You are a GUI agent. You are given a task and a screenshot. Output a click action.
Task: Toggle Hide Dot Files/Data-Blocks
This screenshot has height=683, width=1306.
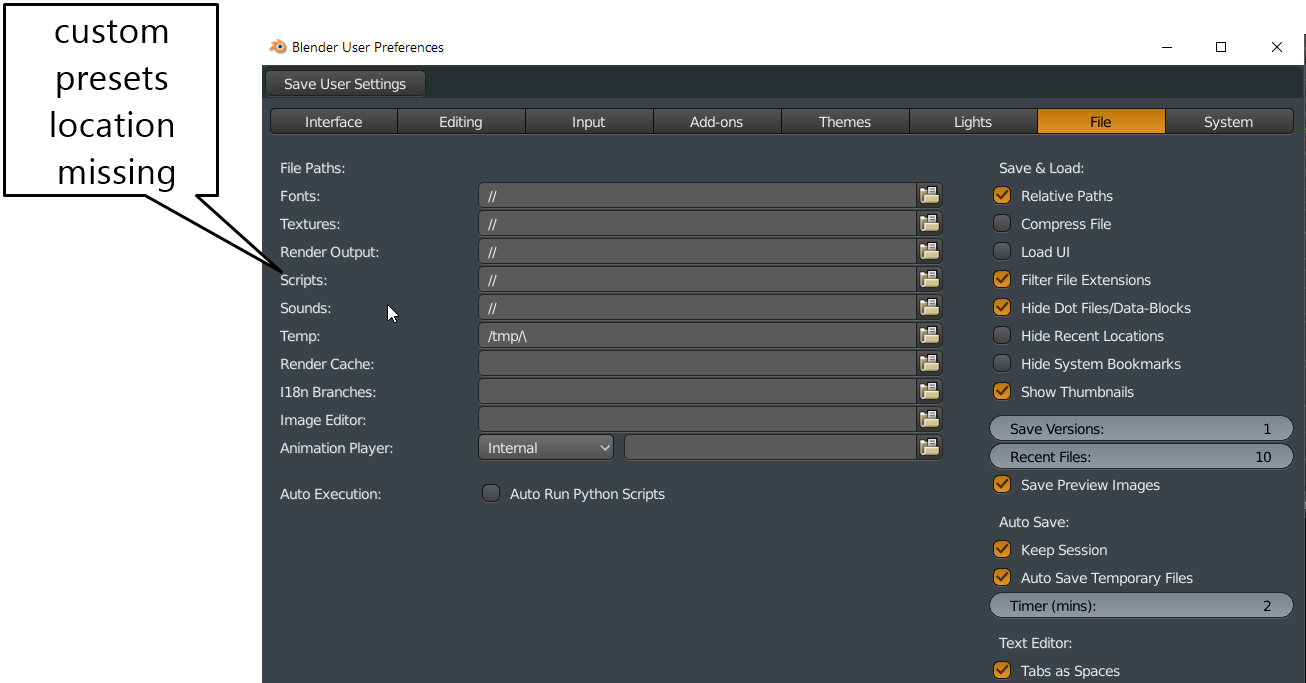tap(1002, 308)
